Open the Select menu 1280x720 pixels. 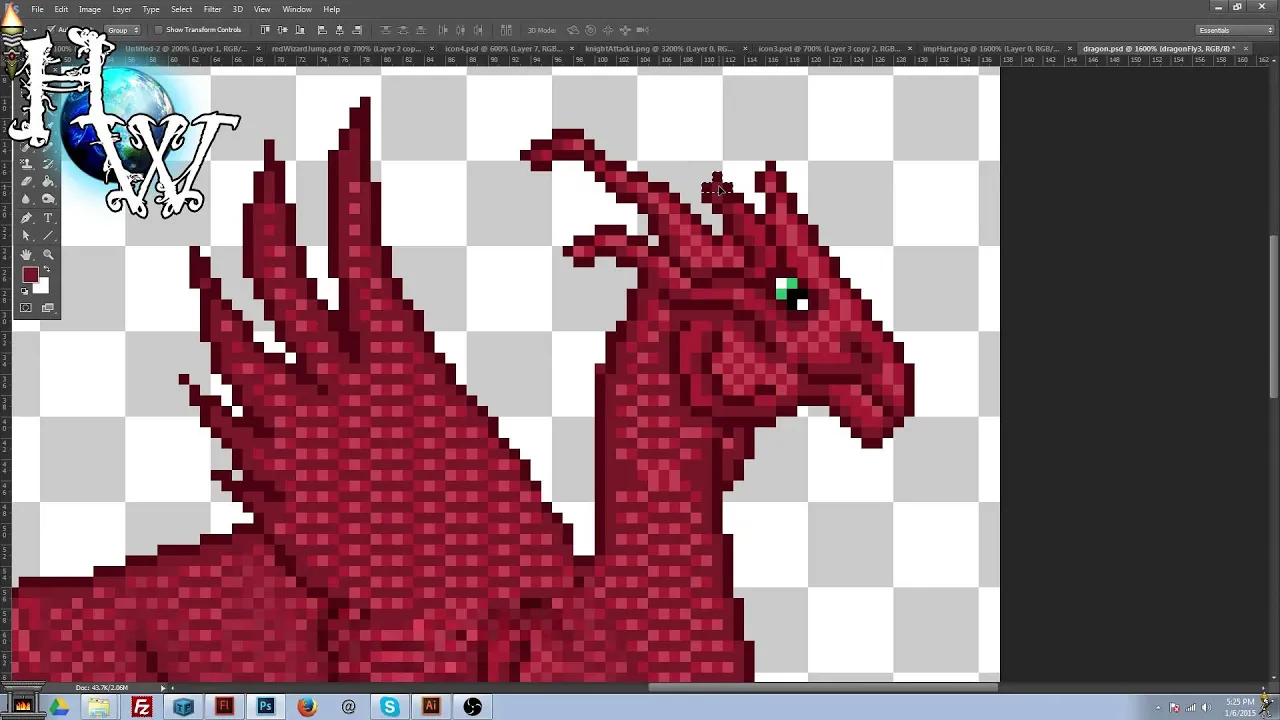[181, 9]
